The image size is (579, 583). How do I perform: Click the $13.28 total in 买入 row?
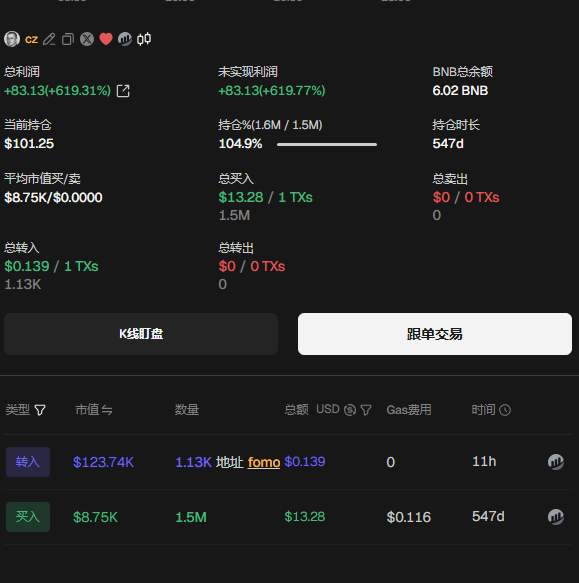tap(305, 516)
